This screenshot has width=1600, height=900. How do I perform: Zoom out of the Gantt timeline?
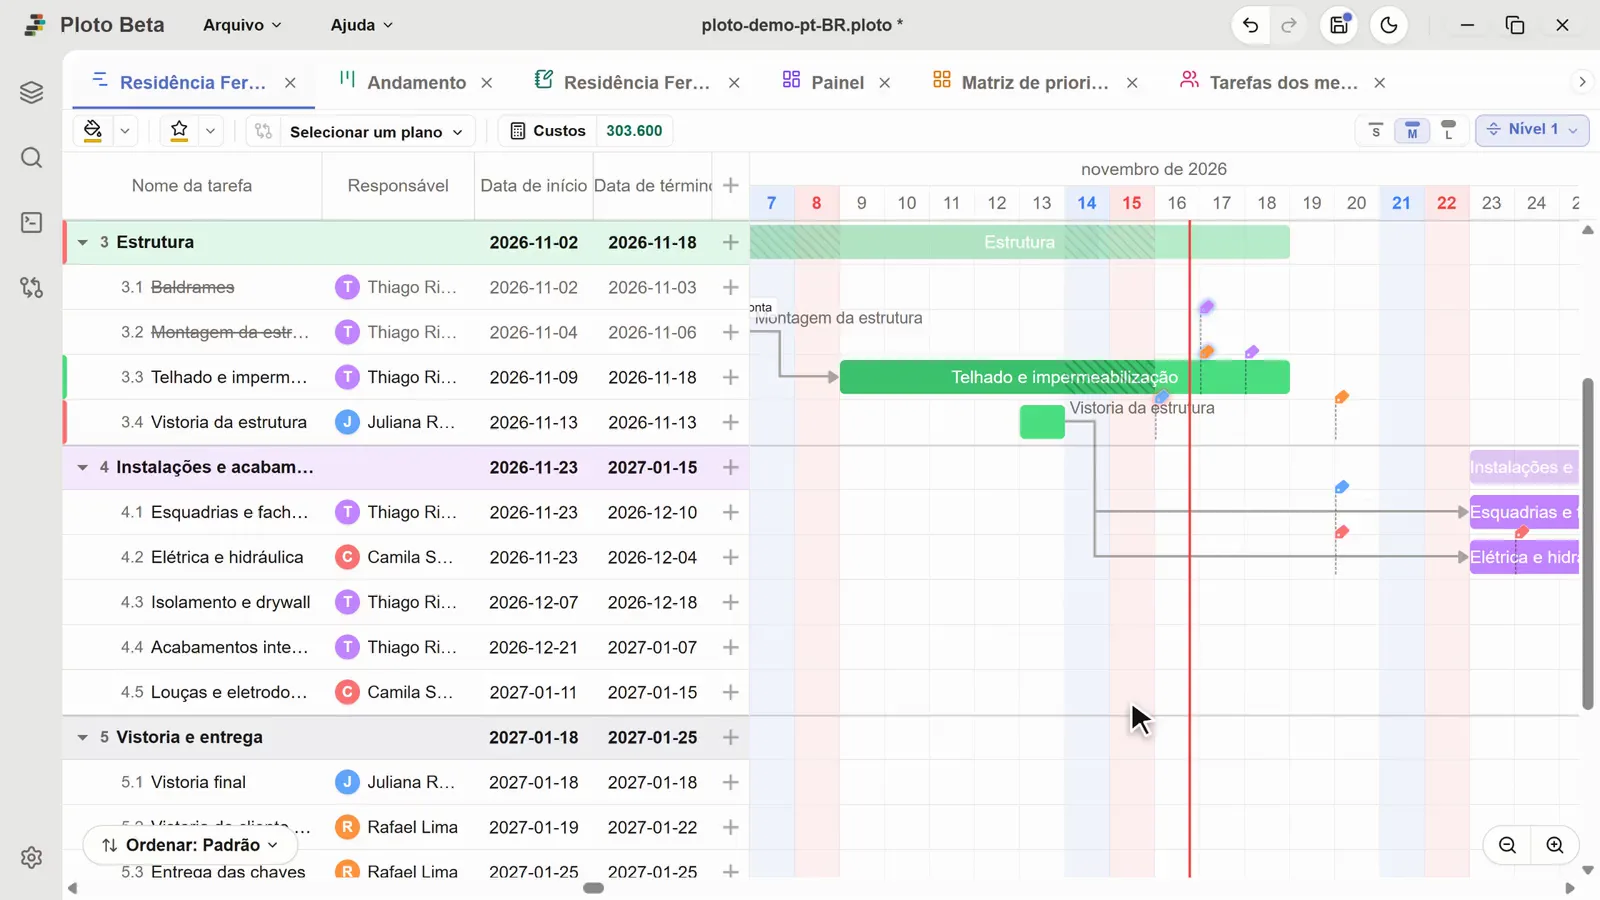click(1507, 845)
